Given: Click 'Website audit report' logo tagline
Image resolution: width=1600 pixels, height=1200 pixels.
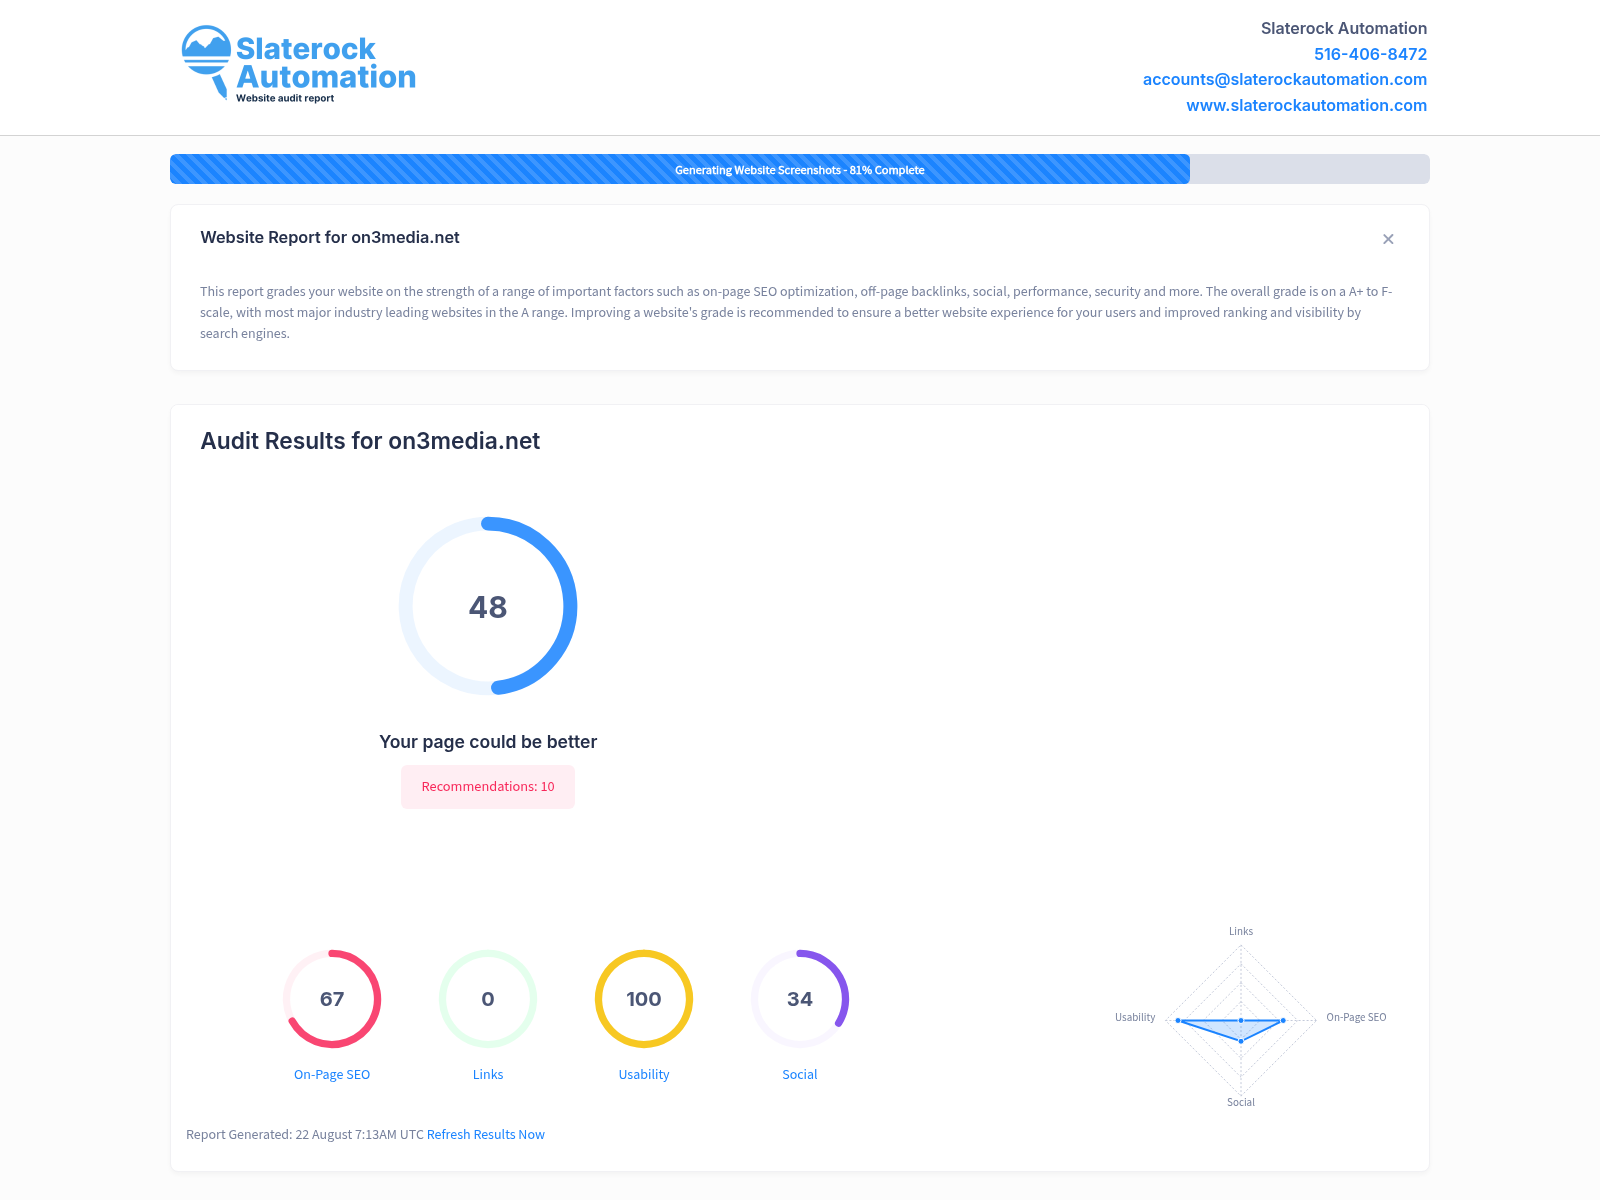Looking at the screenshot, I should point(285,98).
